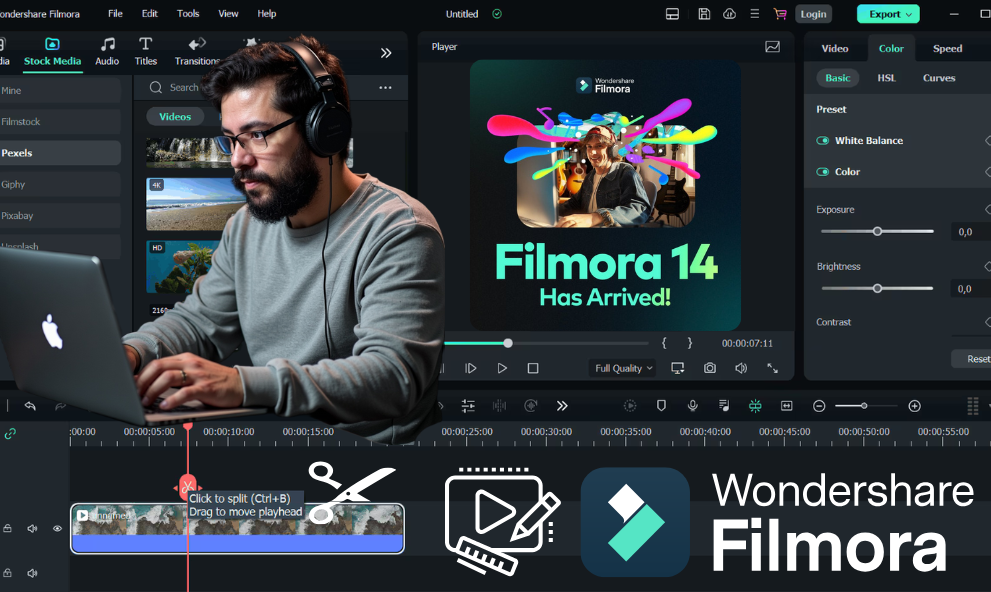Open the shopping cart icon
This screenshot has width=991, height=592.
click(780, 14)
